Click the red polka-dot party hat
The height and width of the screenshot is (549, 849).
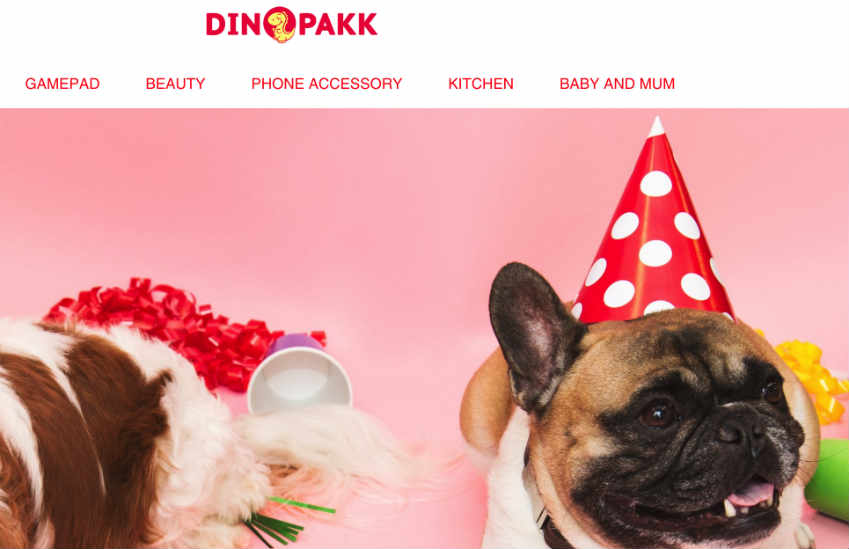(x=654, y=227)
